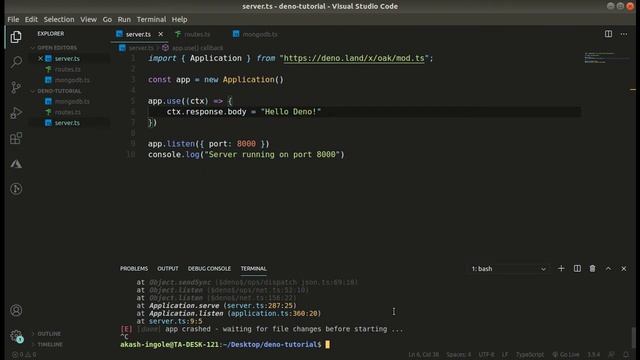Create a new terminal with plus icon
Viewport: 640px width, 360px height.
(561, 269)
